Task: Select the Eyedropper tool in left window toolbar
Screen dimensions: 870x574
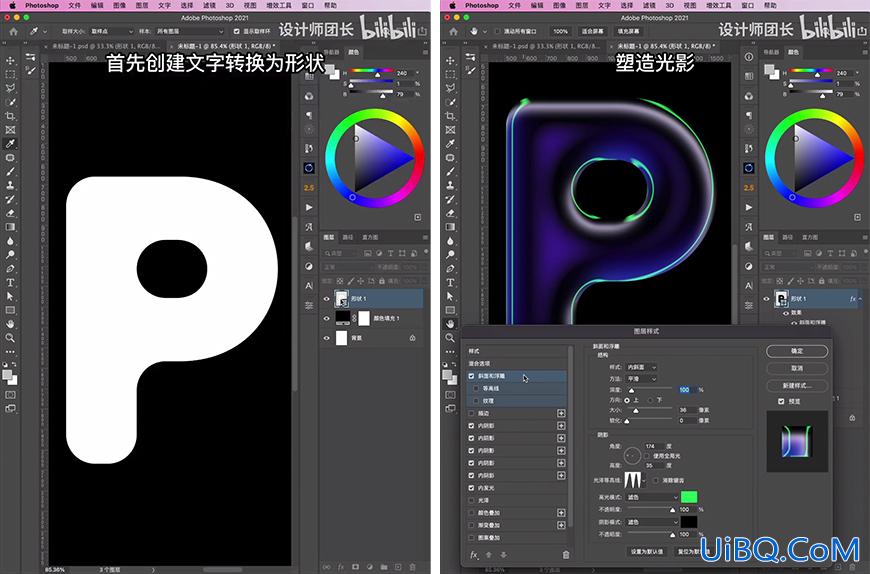Action: [10, 144]
